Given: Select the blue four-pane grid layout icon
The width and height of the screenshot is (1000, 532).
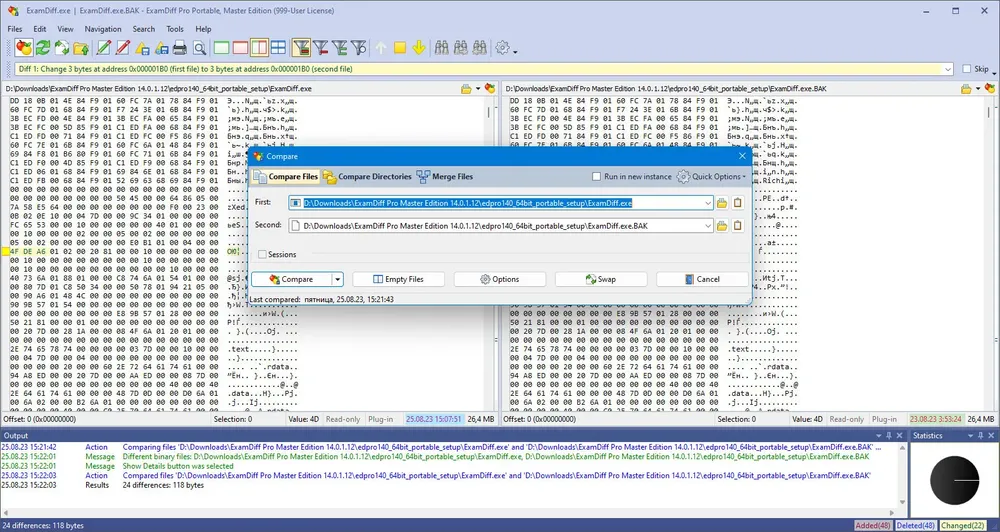Looking at the screenshot, I should click(278, 48).
